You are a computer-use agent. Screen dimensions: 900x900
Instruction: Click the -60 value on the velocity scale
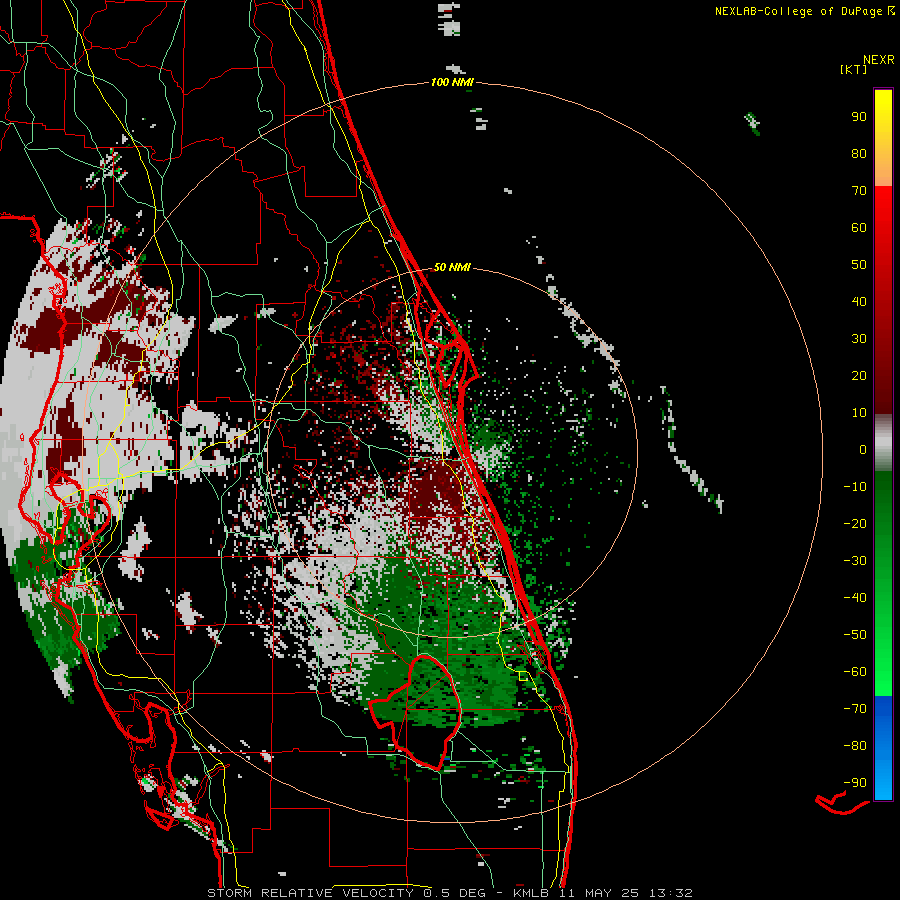855,672
